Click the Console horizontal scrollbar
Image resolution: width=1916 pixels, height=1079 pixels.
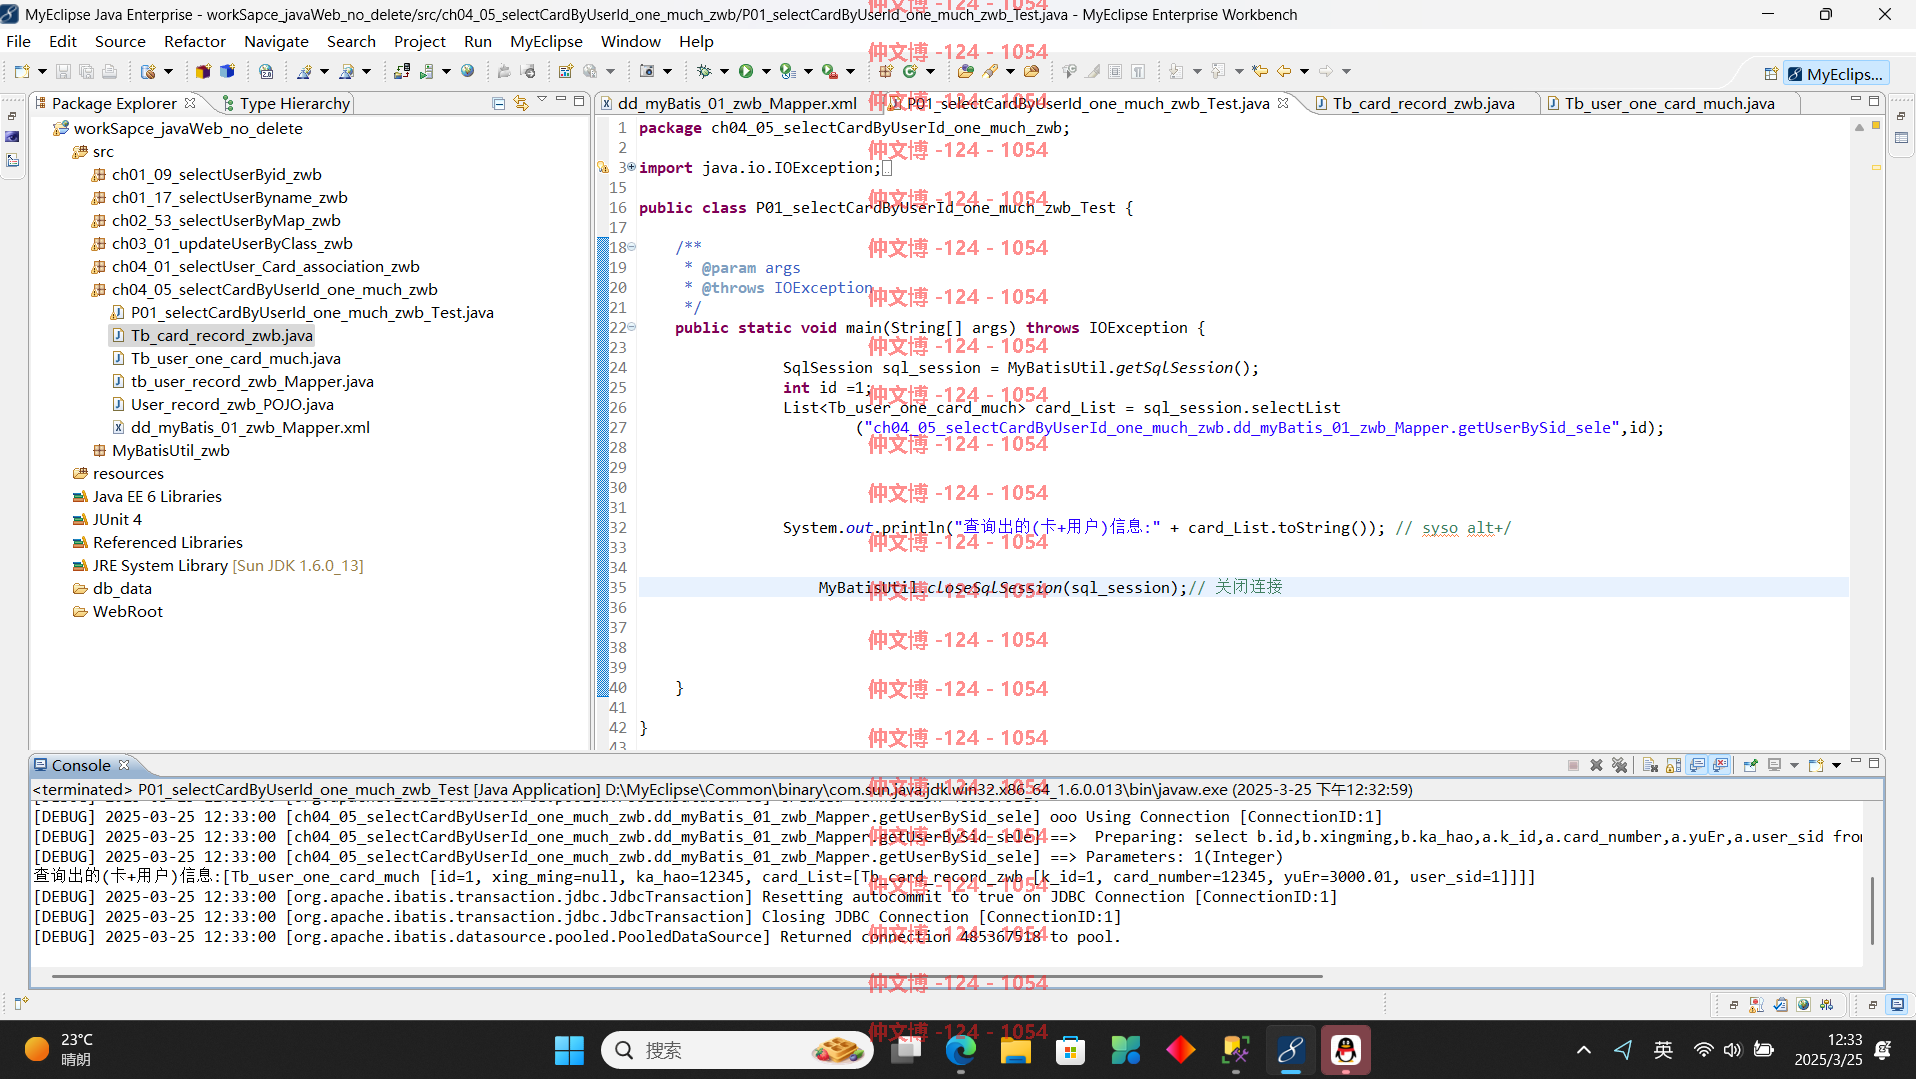point(687,976)
